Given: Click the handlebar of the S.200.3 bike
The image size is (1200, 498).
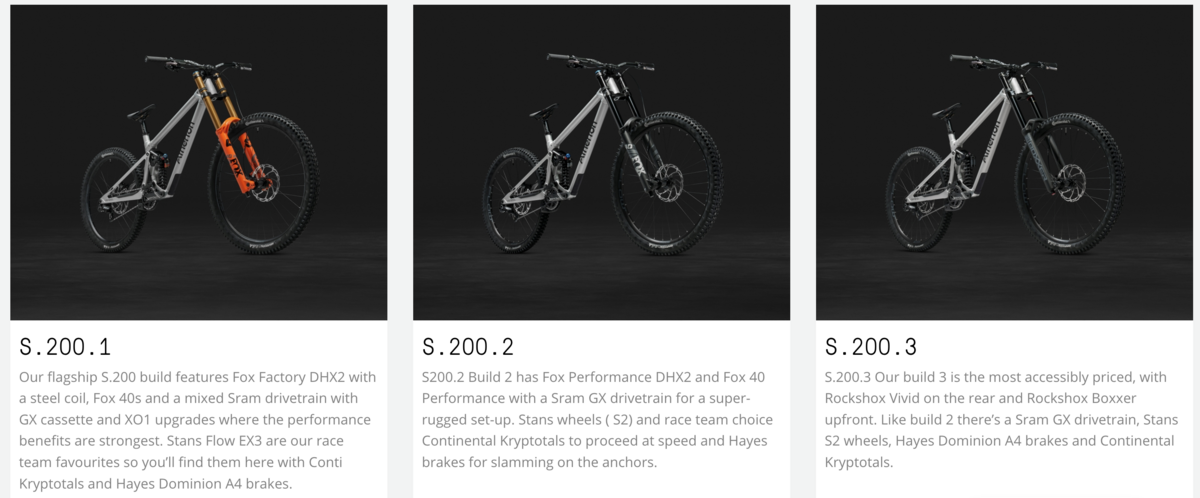Looking at the screenshot, I should pyautogui.click(x=1000, y=62).
